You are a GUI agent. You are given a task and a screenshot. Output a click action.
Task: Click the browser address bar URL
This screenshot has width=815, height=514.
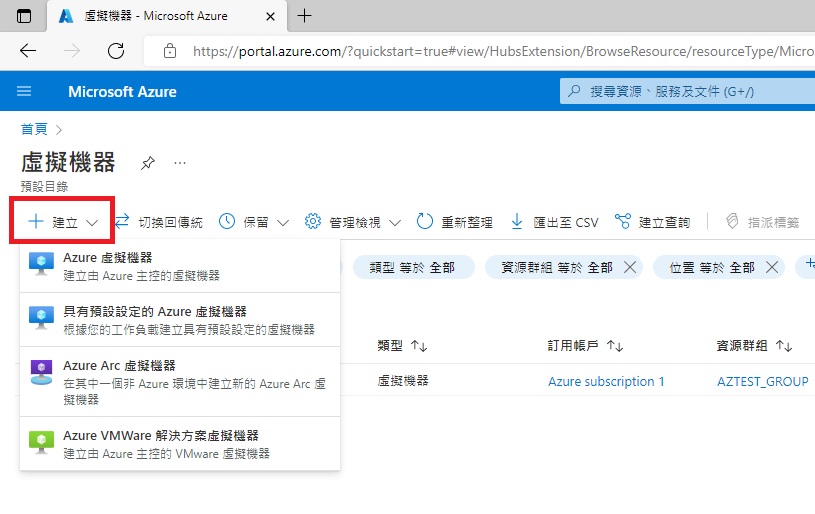503,51
